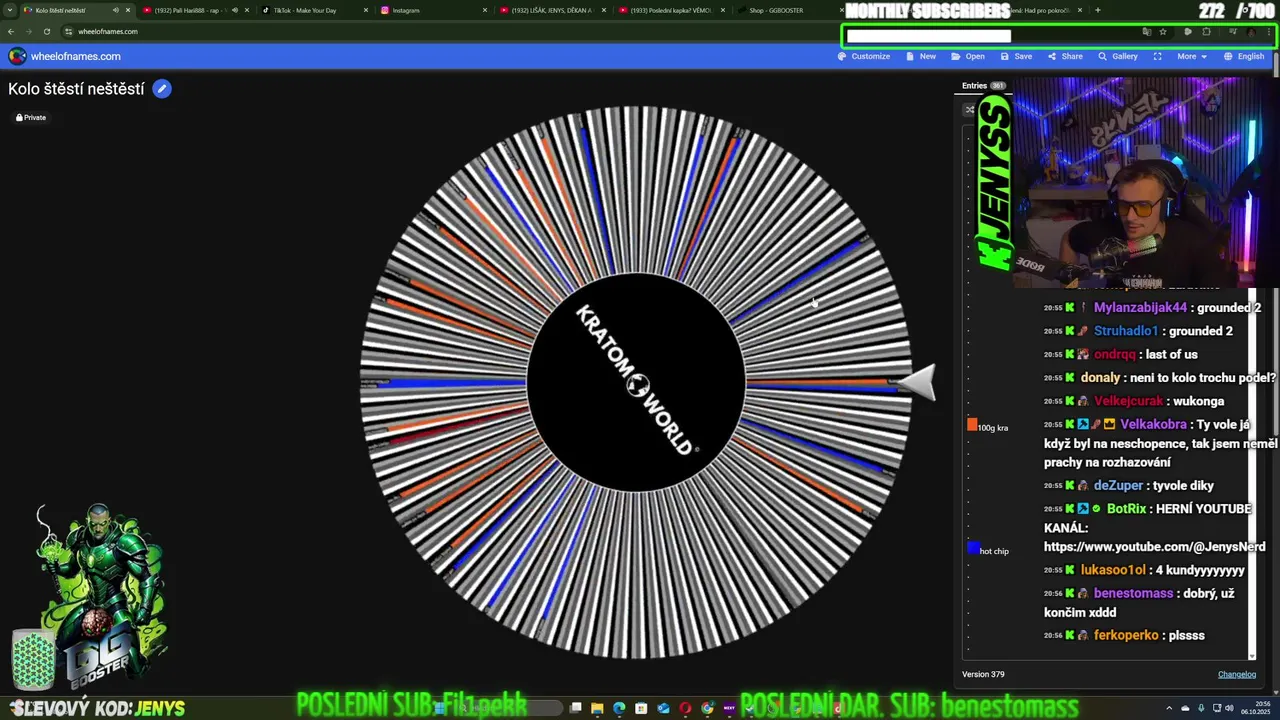The image size is (1280, 720).
Task: Spin the wheel by clicking its center
Action: pyautogui.click(x=636, y=382)
